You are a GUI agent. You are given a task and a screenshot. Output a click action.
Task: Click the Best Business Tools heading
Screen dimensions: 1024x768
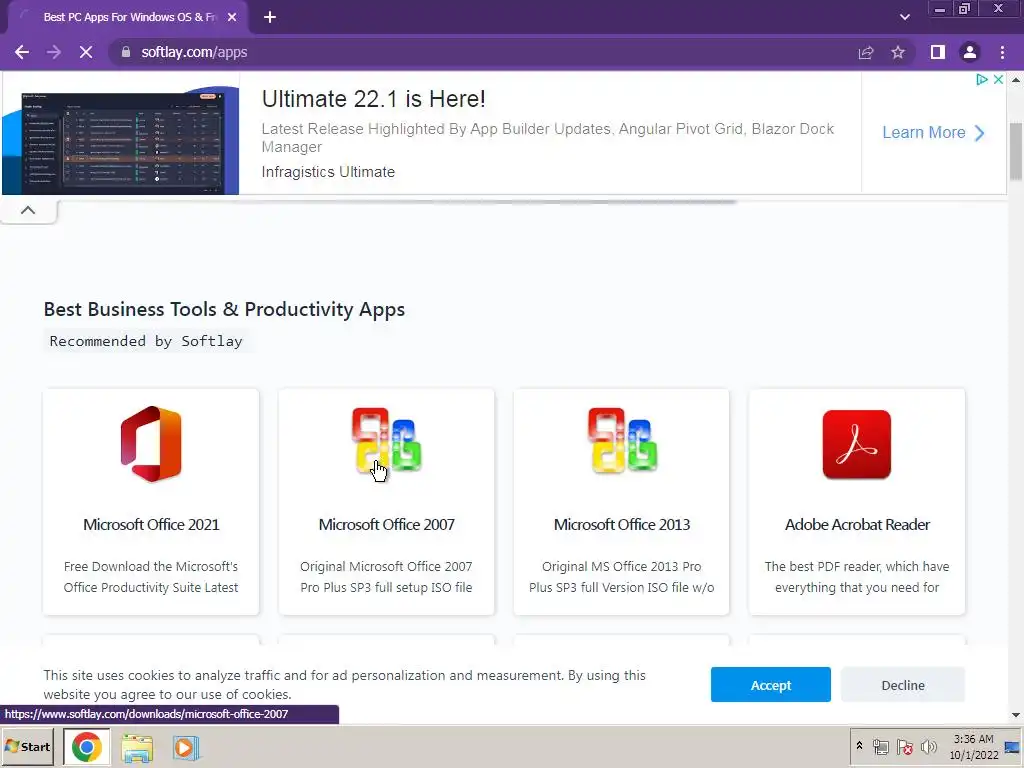pos(224,310)
